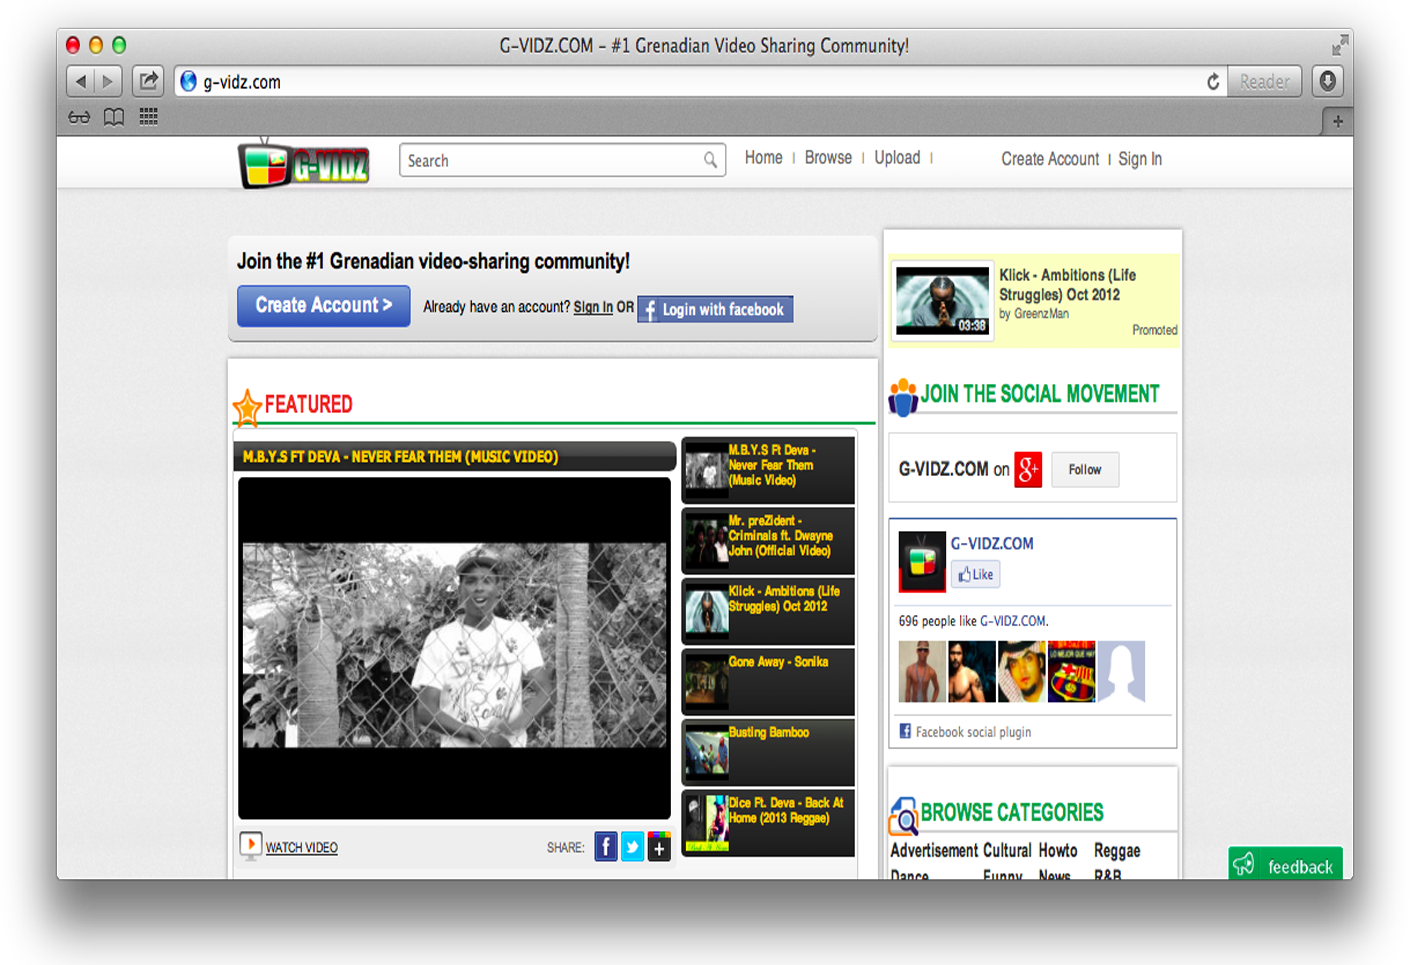
Task: Select the Reggae category link
Action: [1117, 850]
